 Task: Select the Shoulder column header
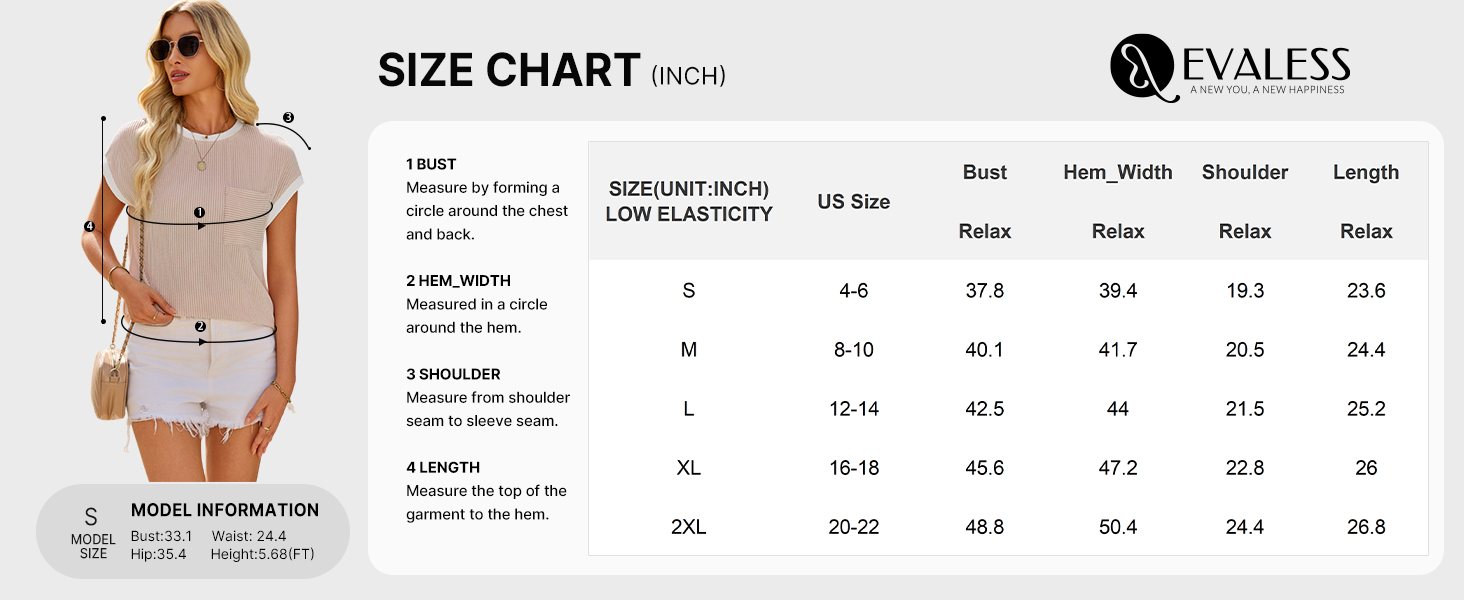(x=1245, y=172)
